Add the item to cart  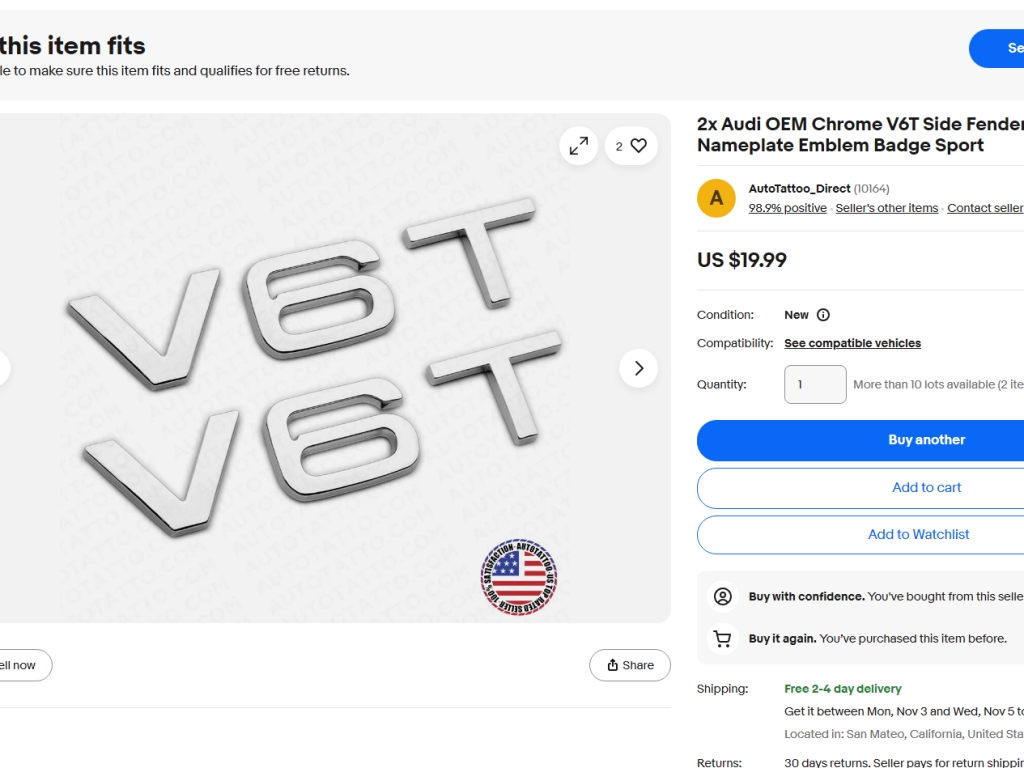click(x=926, y=488)
